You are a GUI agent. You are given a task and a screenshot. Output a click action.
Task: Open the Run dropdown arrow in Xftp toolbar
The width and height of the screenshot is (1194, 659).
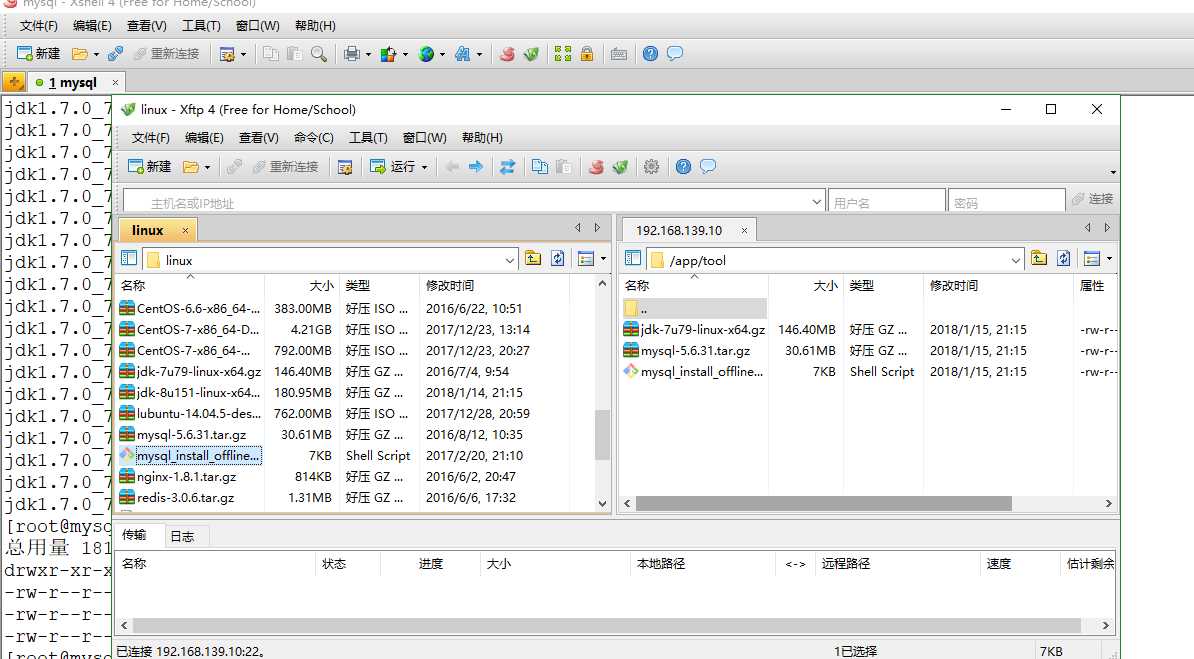pos(424,168)
